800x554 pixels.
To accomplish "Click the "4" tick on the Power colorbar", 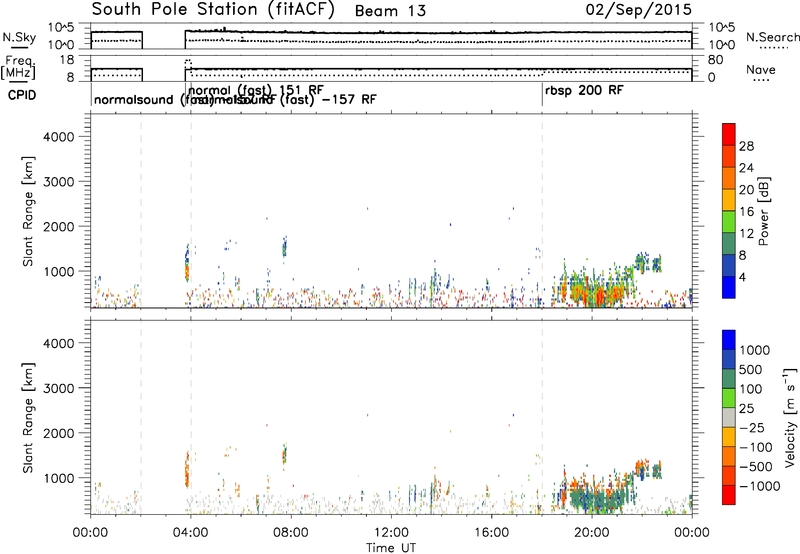I will [x=742, y=277].
